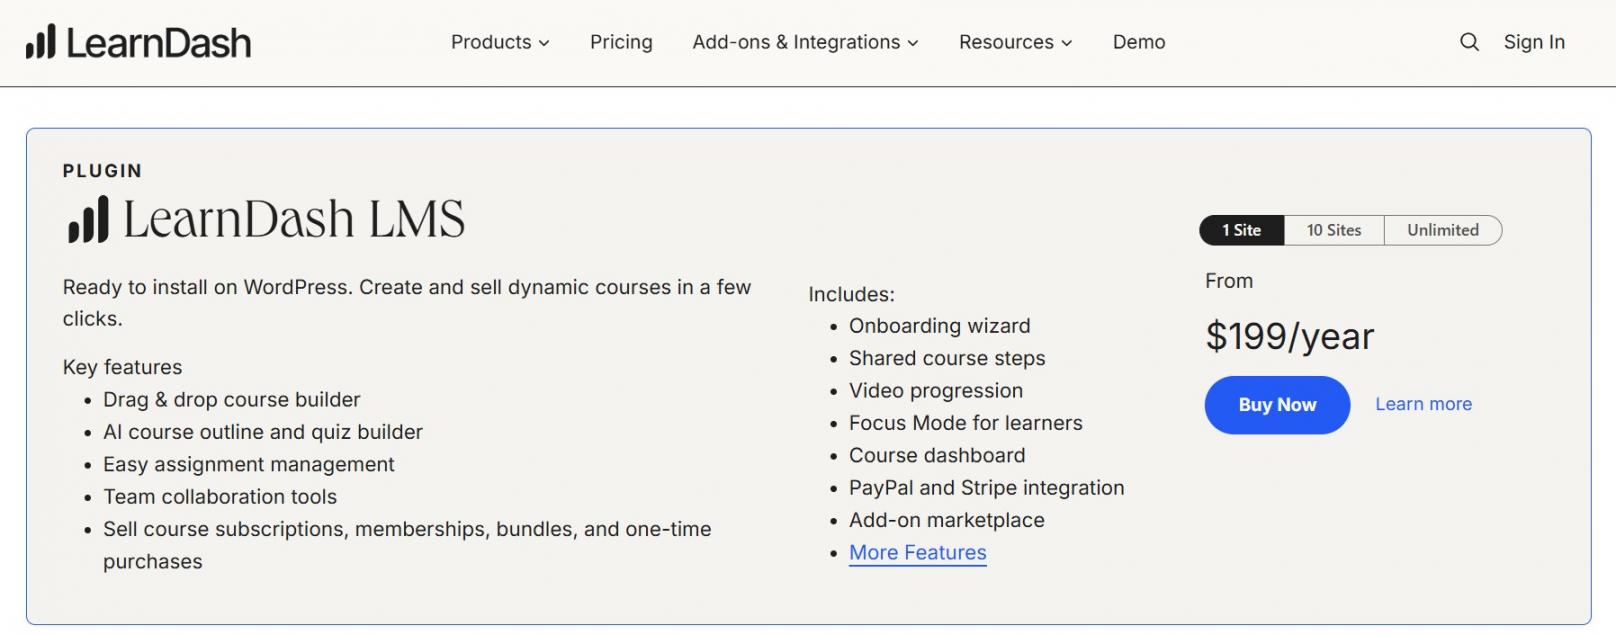Click the 'Ready to install on WordPress' description
Screen dimensions: 1616x635
coord(407,303)
